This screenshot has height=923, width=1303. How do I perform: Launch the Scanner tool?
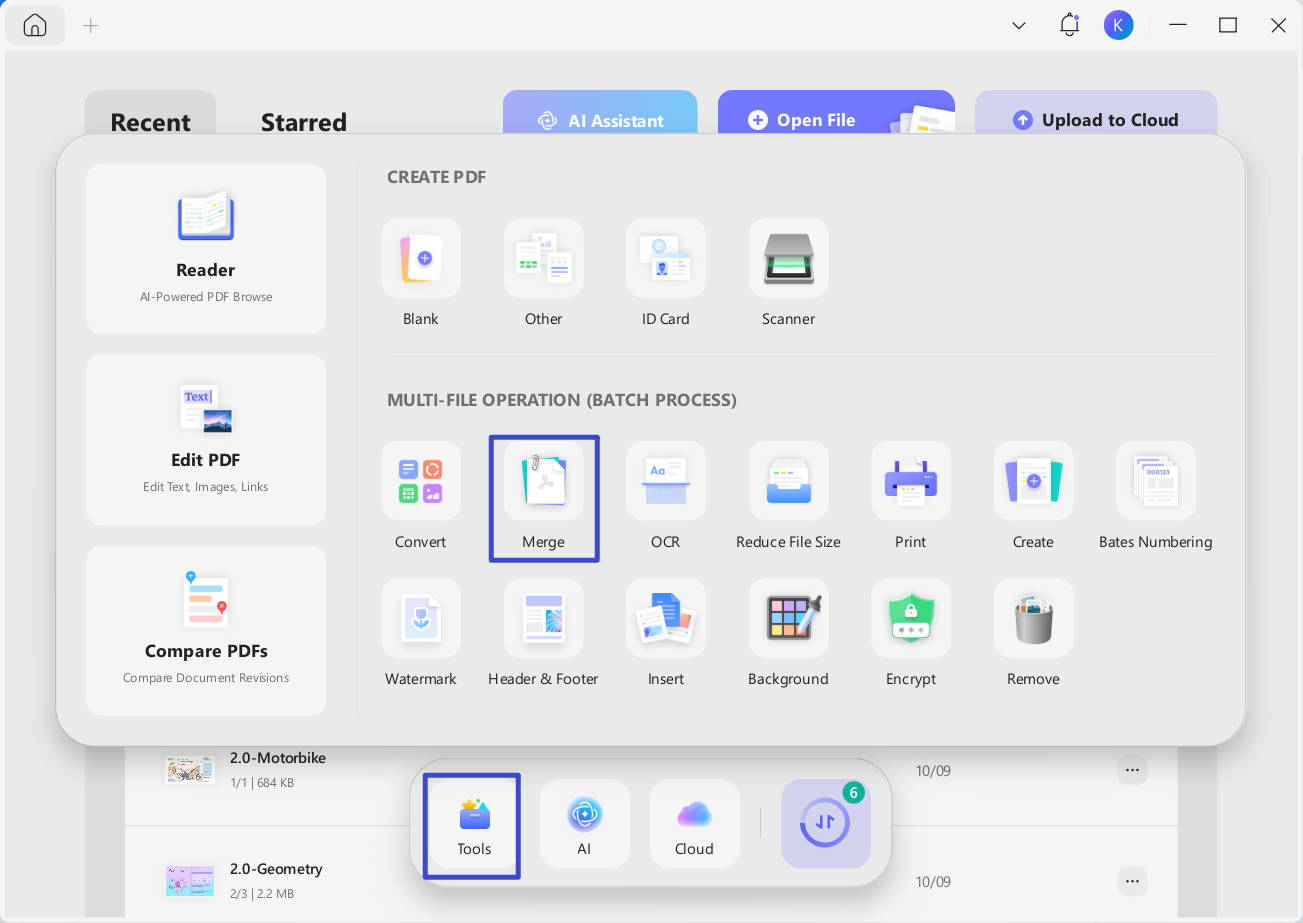coord(789,258)
